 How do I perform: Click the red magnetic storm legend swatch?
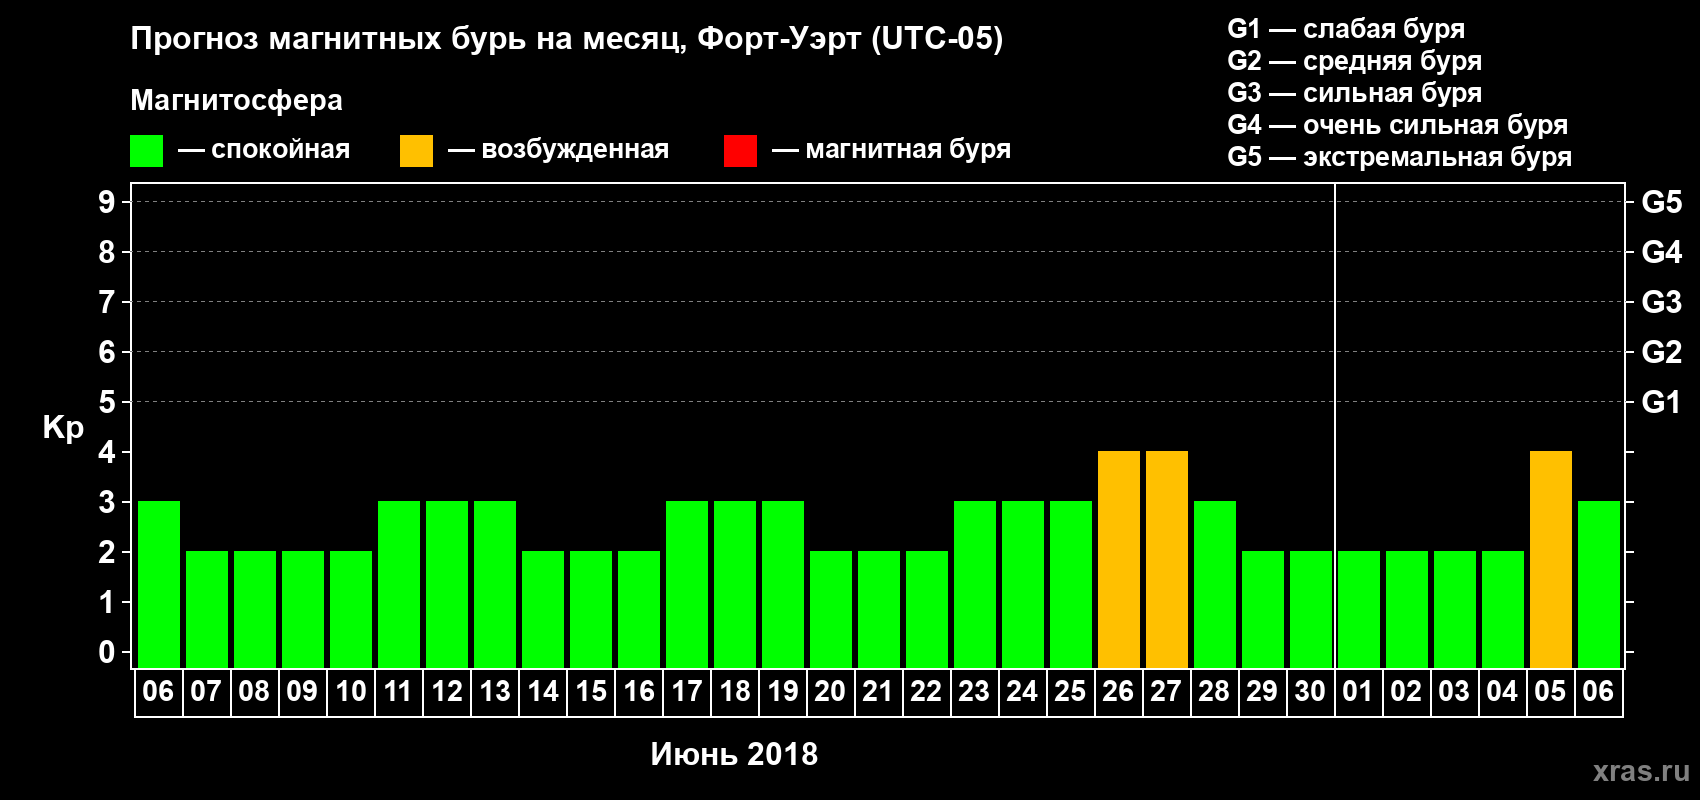tap(740, 151)
